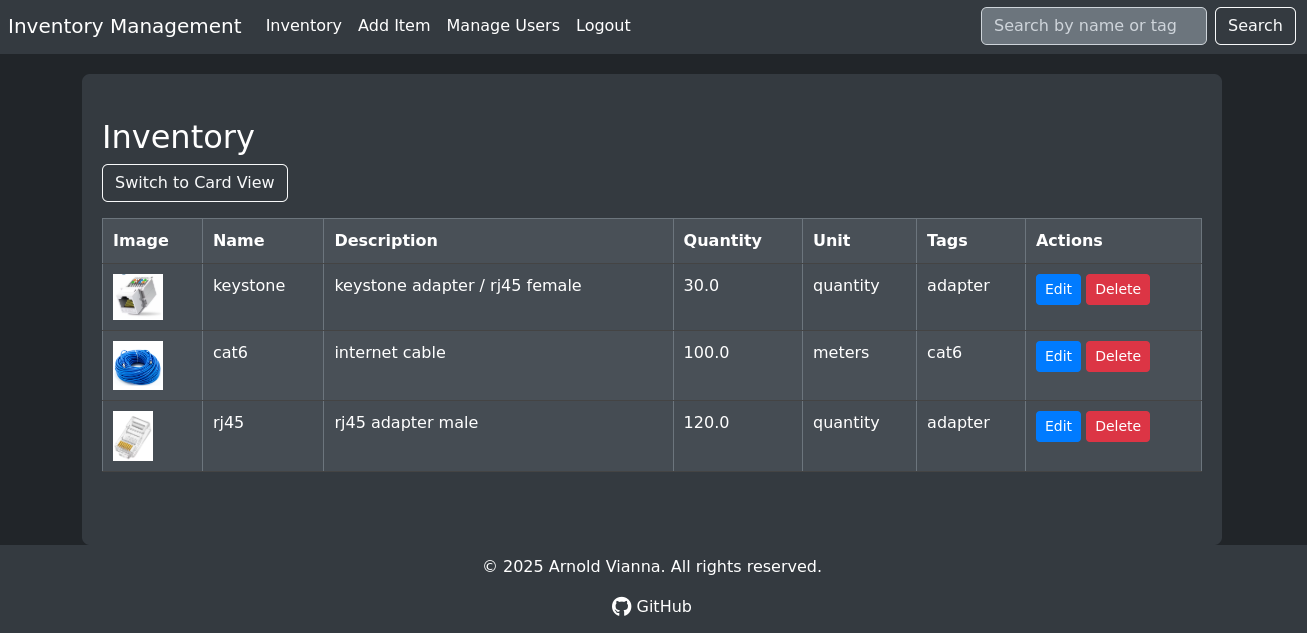
Task: Click the cat6 cable thumbnail image
Action: click(137, 365)
